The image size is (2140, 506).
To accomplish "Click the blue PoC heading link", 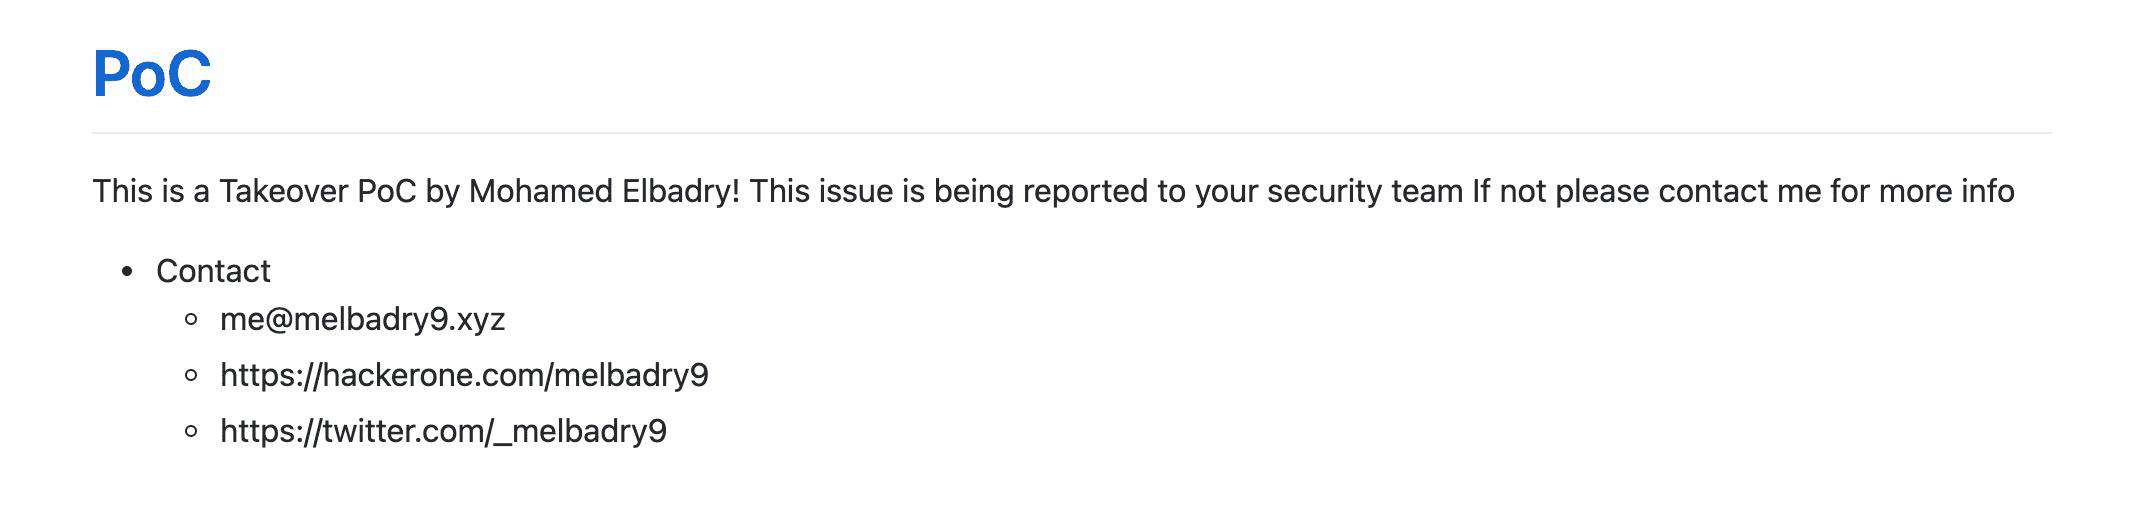I will click(152, 73).
